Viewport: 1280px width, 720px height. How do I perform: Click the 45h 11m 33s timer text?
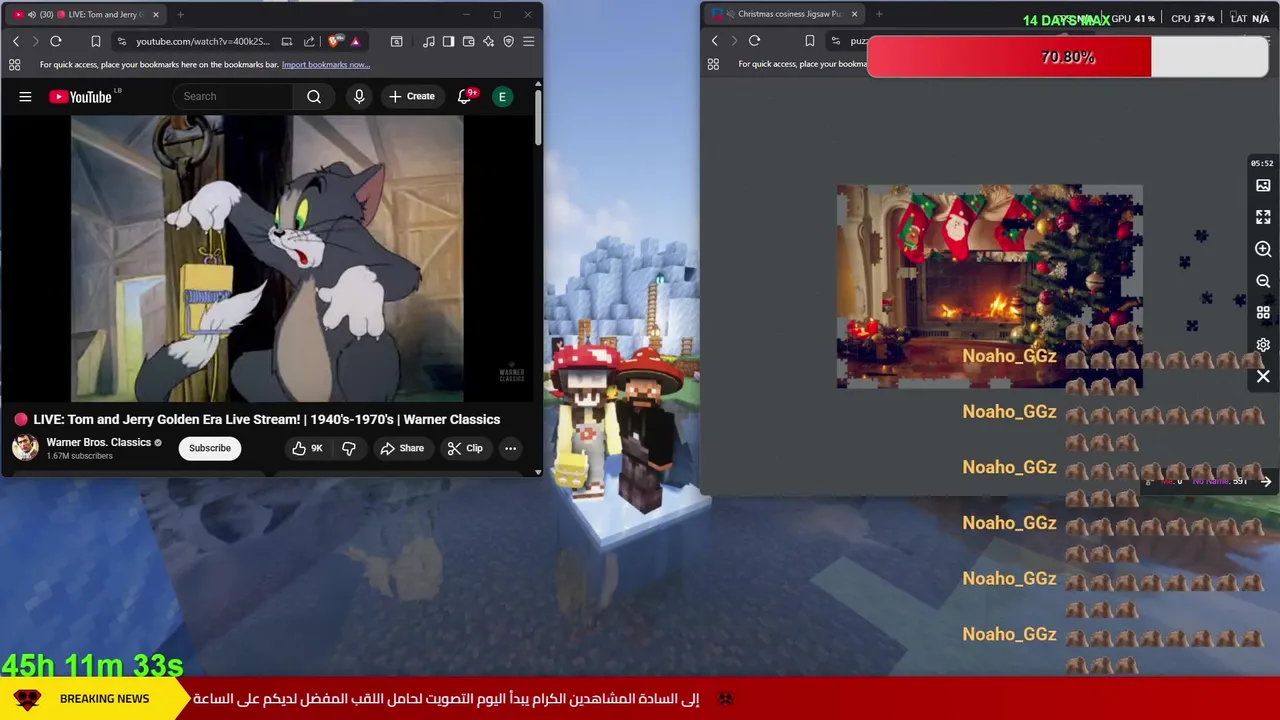click(x=92, y=665)
